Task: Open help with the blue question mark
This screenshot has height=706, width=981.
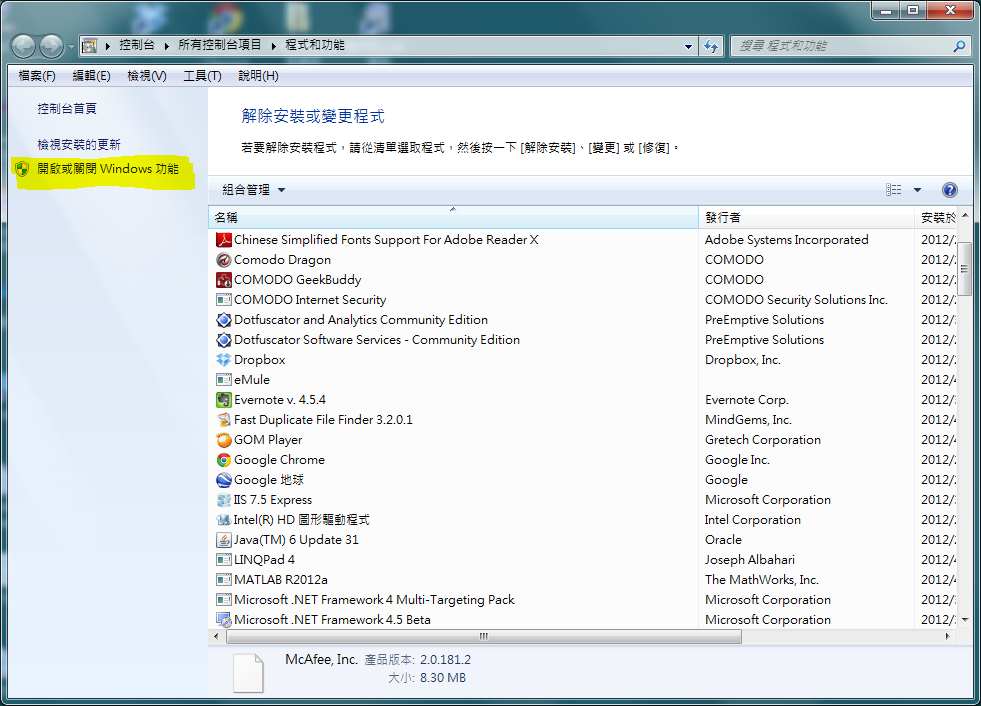Action: tap(949, 190)
